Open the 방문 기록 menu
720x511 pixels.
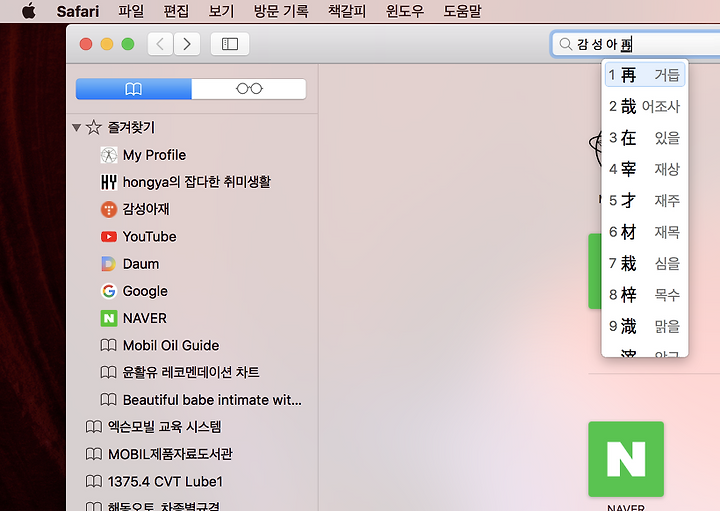click(x=281, y=11)
